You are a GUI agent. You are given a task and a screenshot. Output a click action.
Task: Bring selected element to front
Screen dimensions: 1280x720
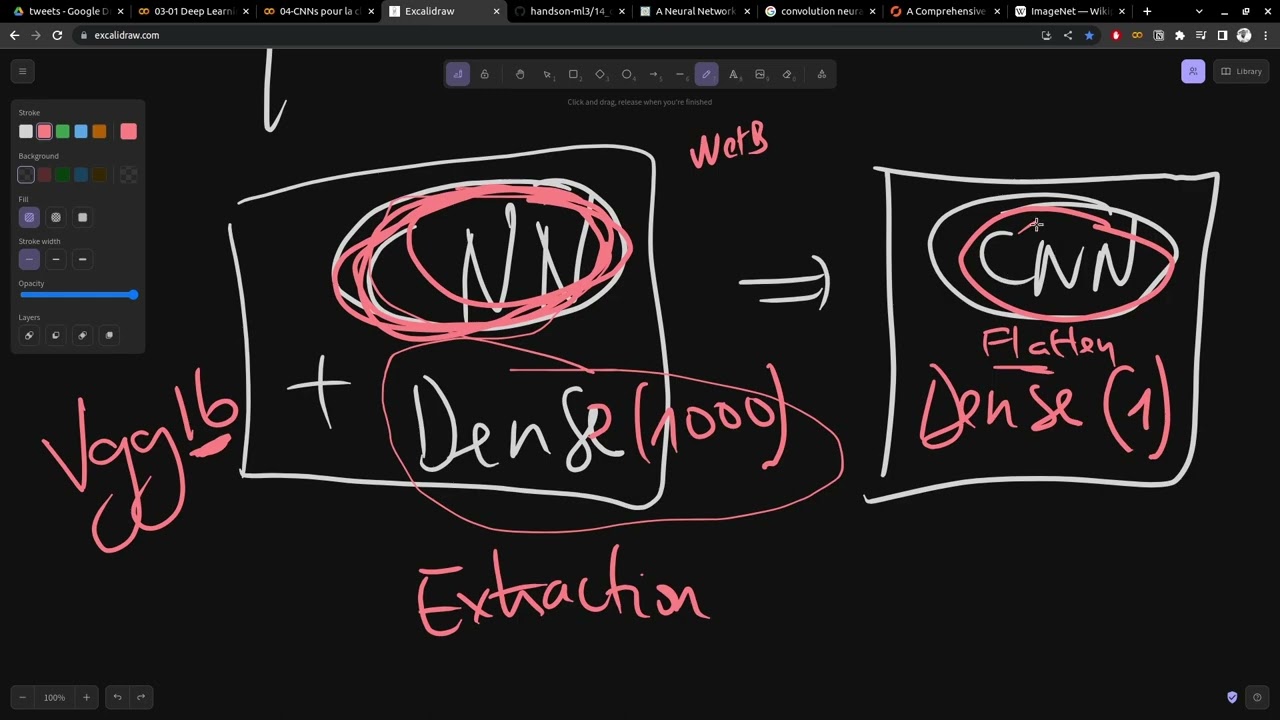point(109,335)
